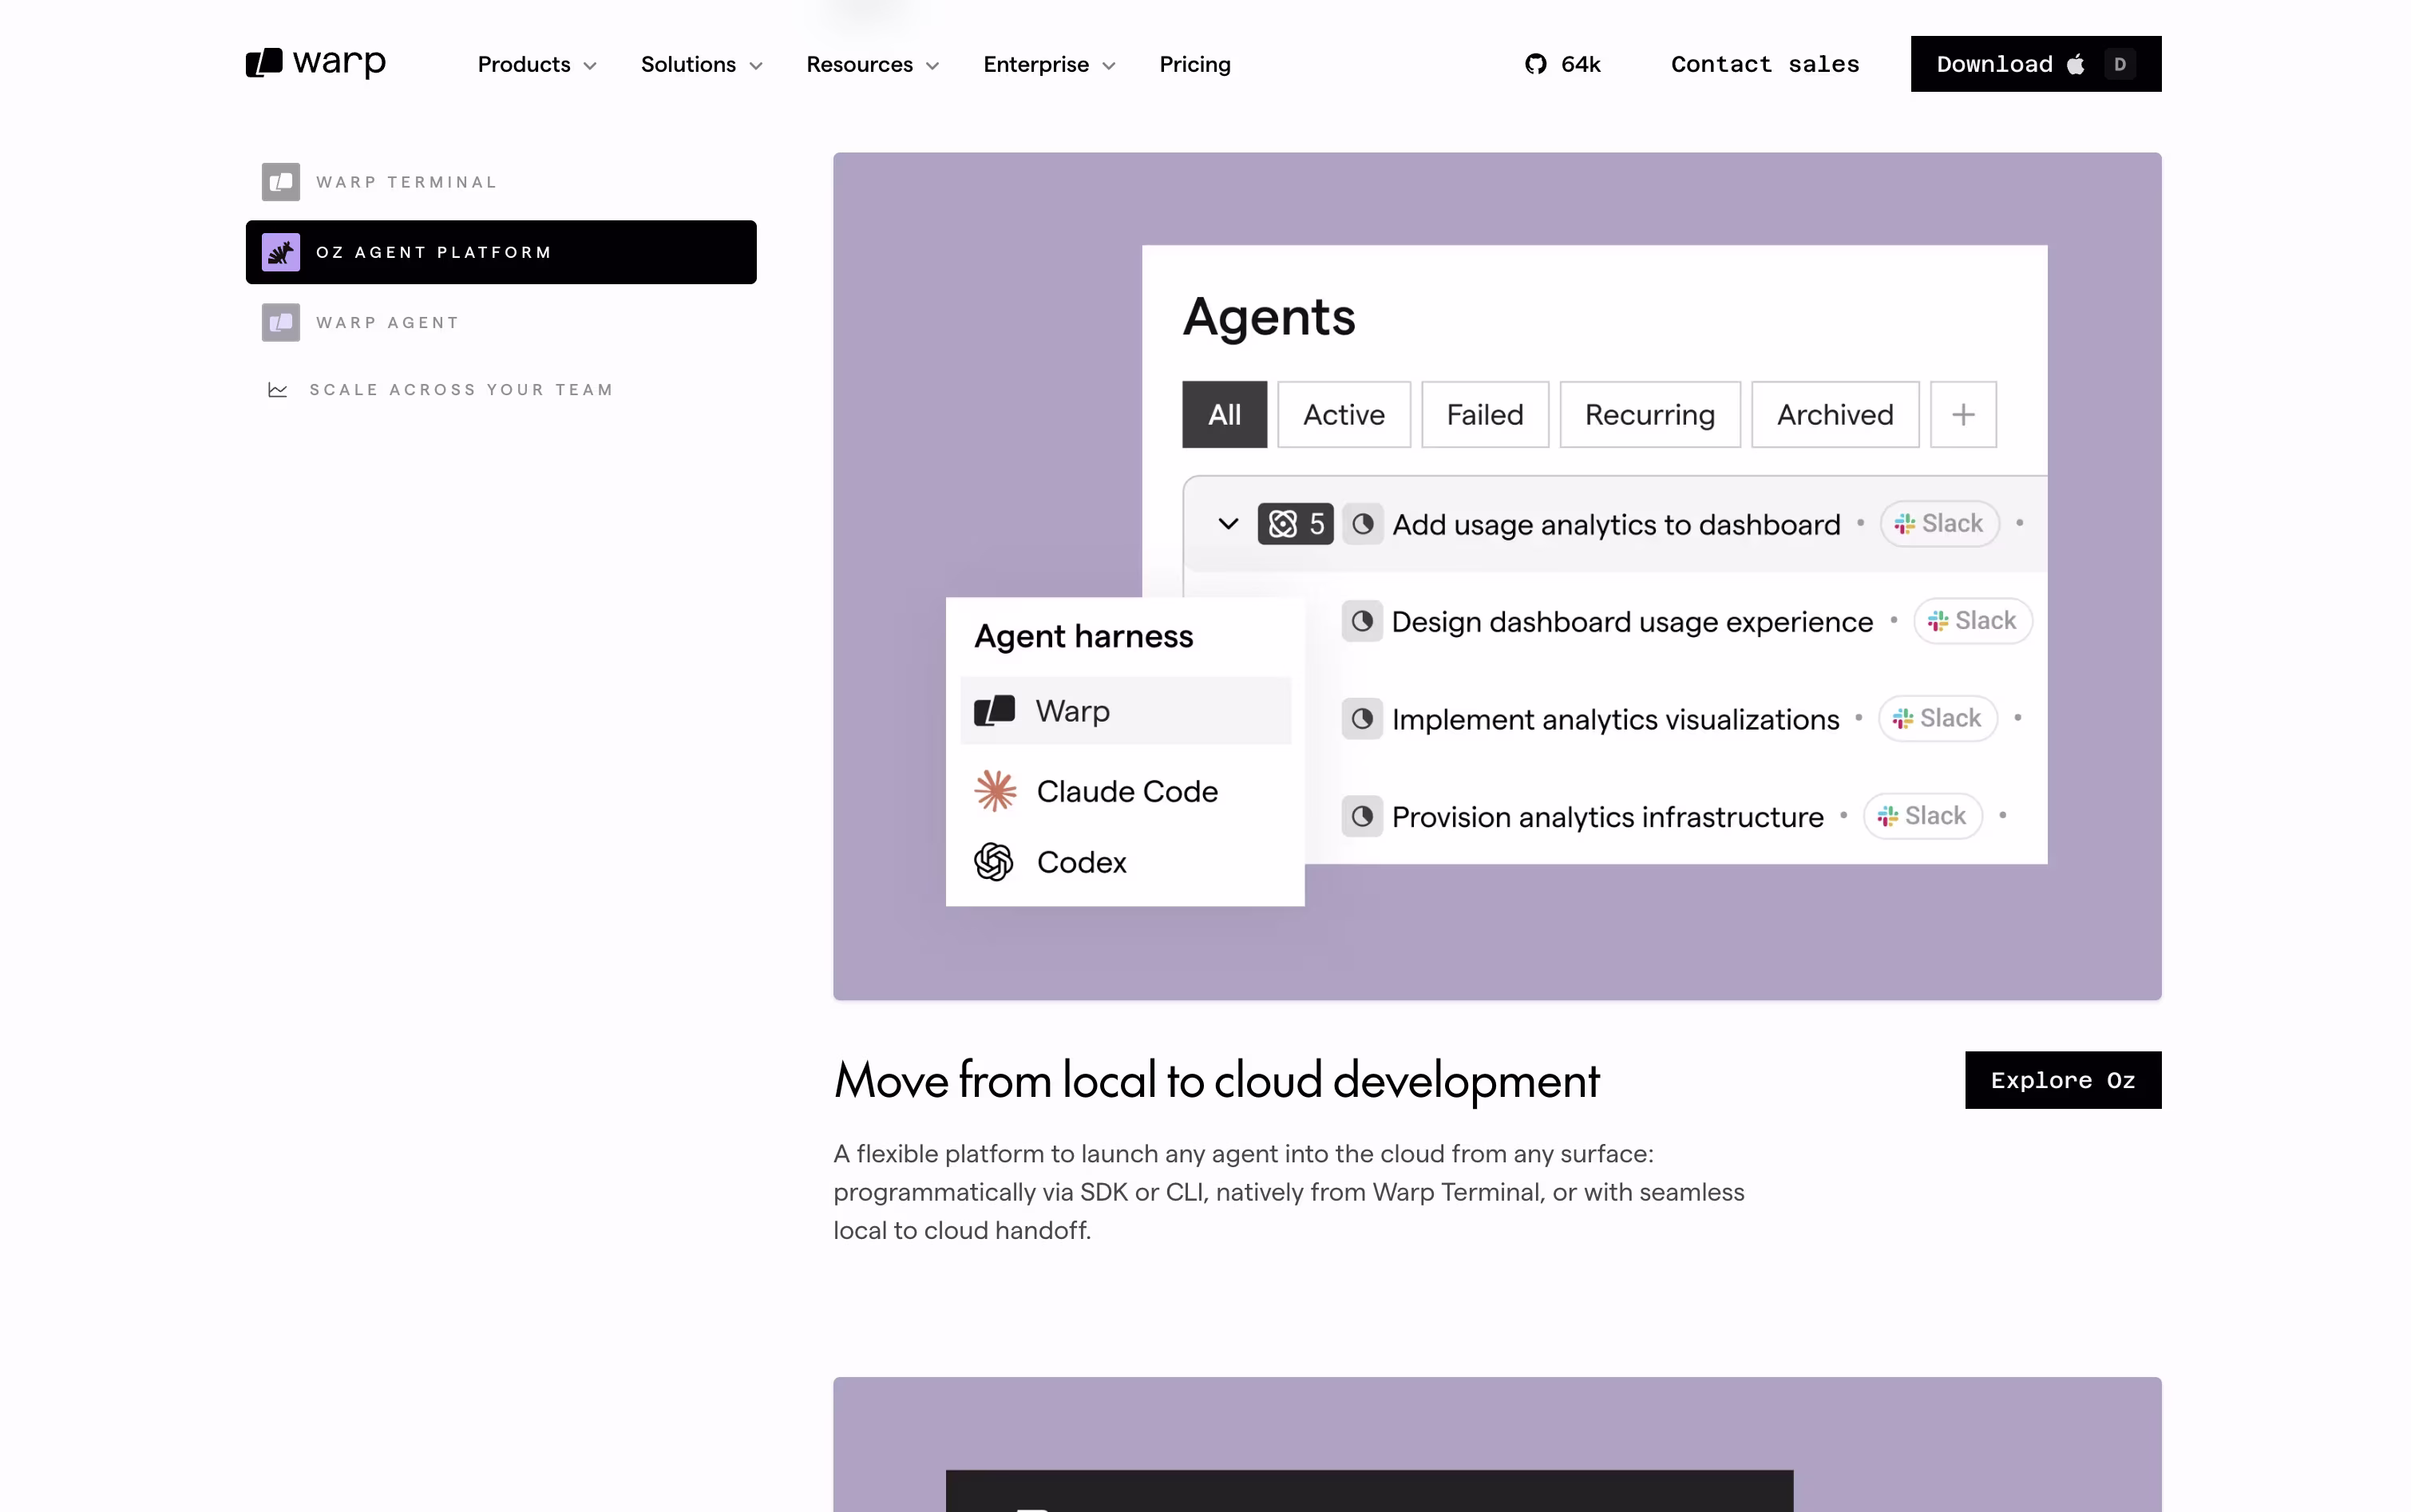Click the Warp logo in header
The height and width of the screenshot is (1512, 2411).
(315, 63)
